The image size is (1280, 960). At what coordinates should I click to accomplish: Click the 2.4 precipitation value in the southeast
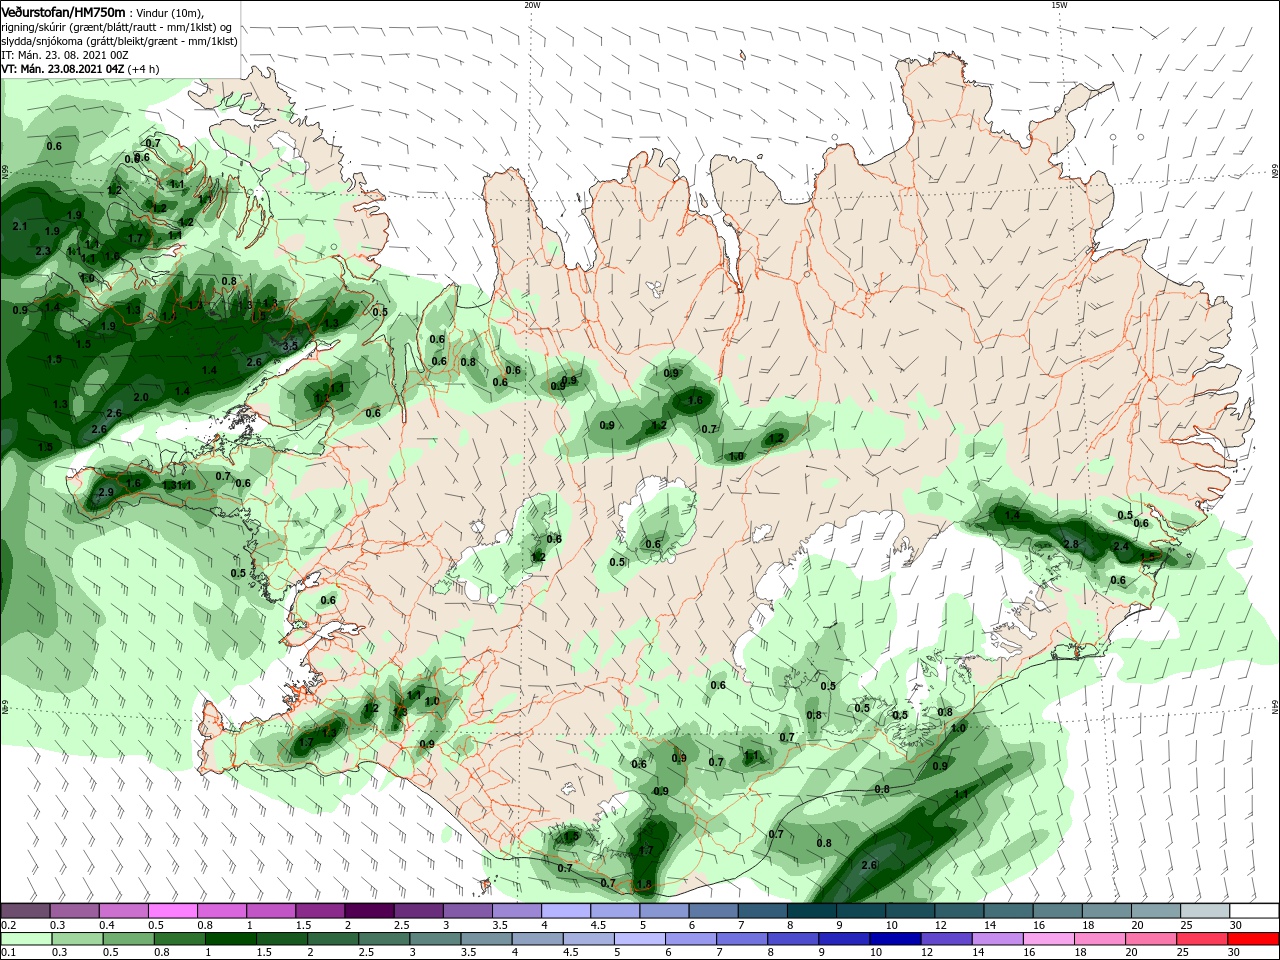click(x=1121, y=546)
